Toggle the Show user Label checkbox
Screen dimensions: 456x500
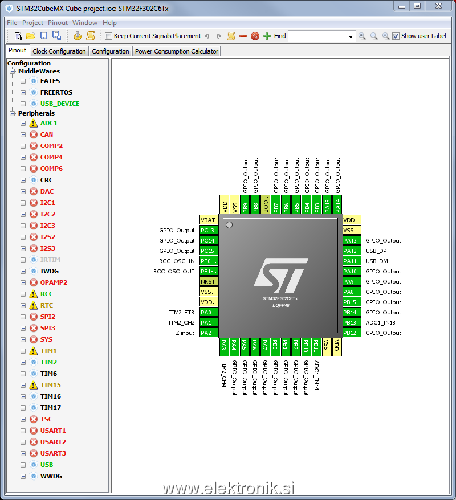(396, 36)
